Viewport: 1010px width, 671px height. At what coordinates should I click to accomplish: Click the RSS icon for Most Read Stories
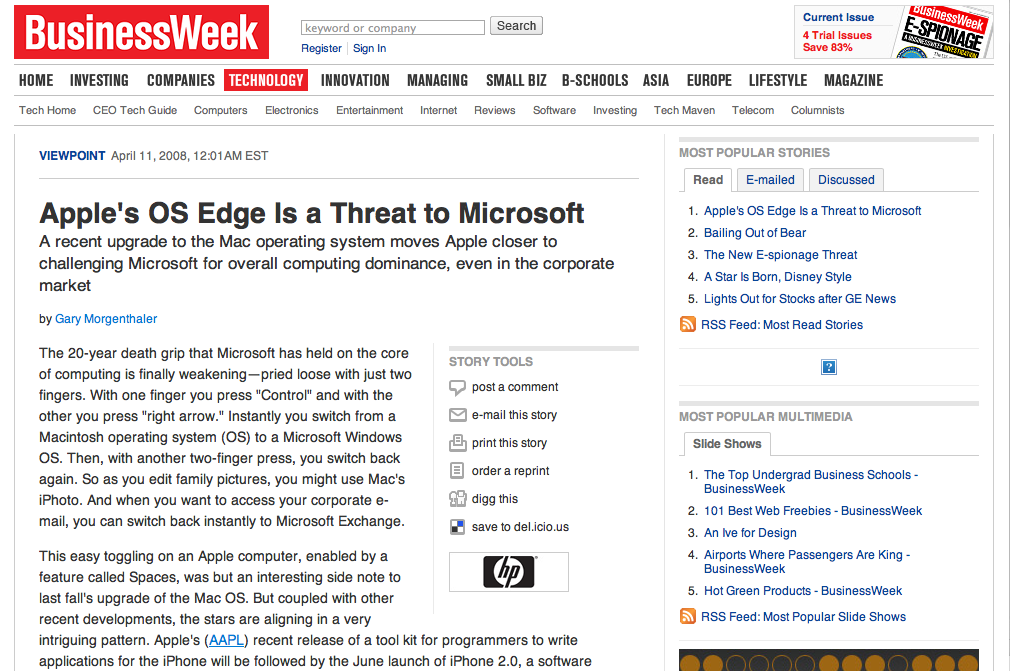click(688, 325)
